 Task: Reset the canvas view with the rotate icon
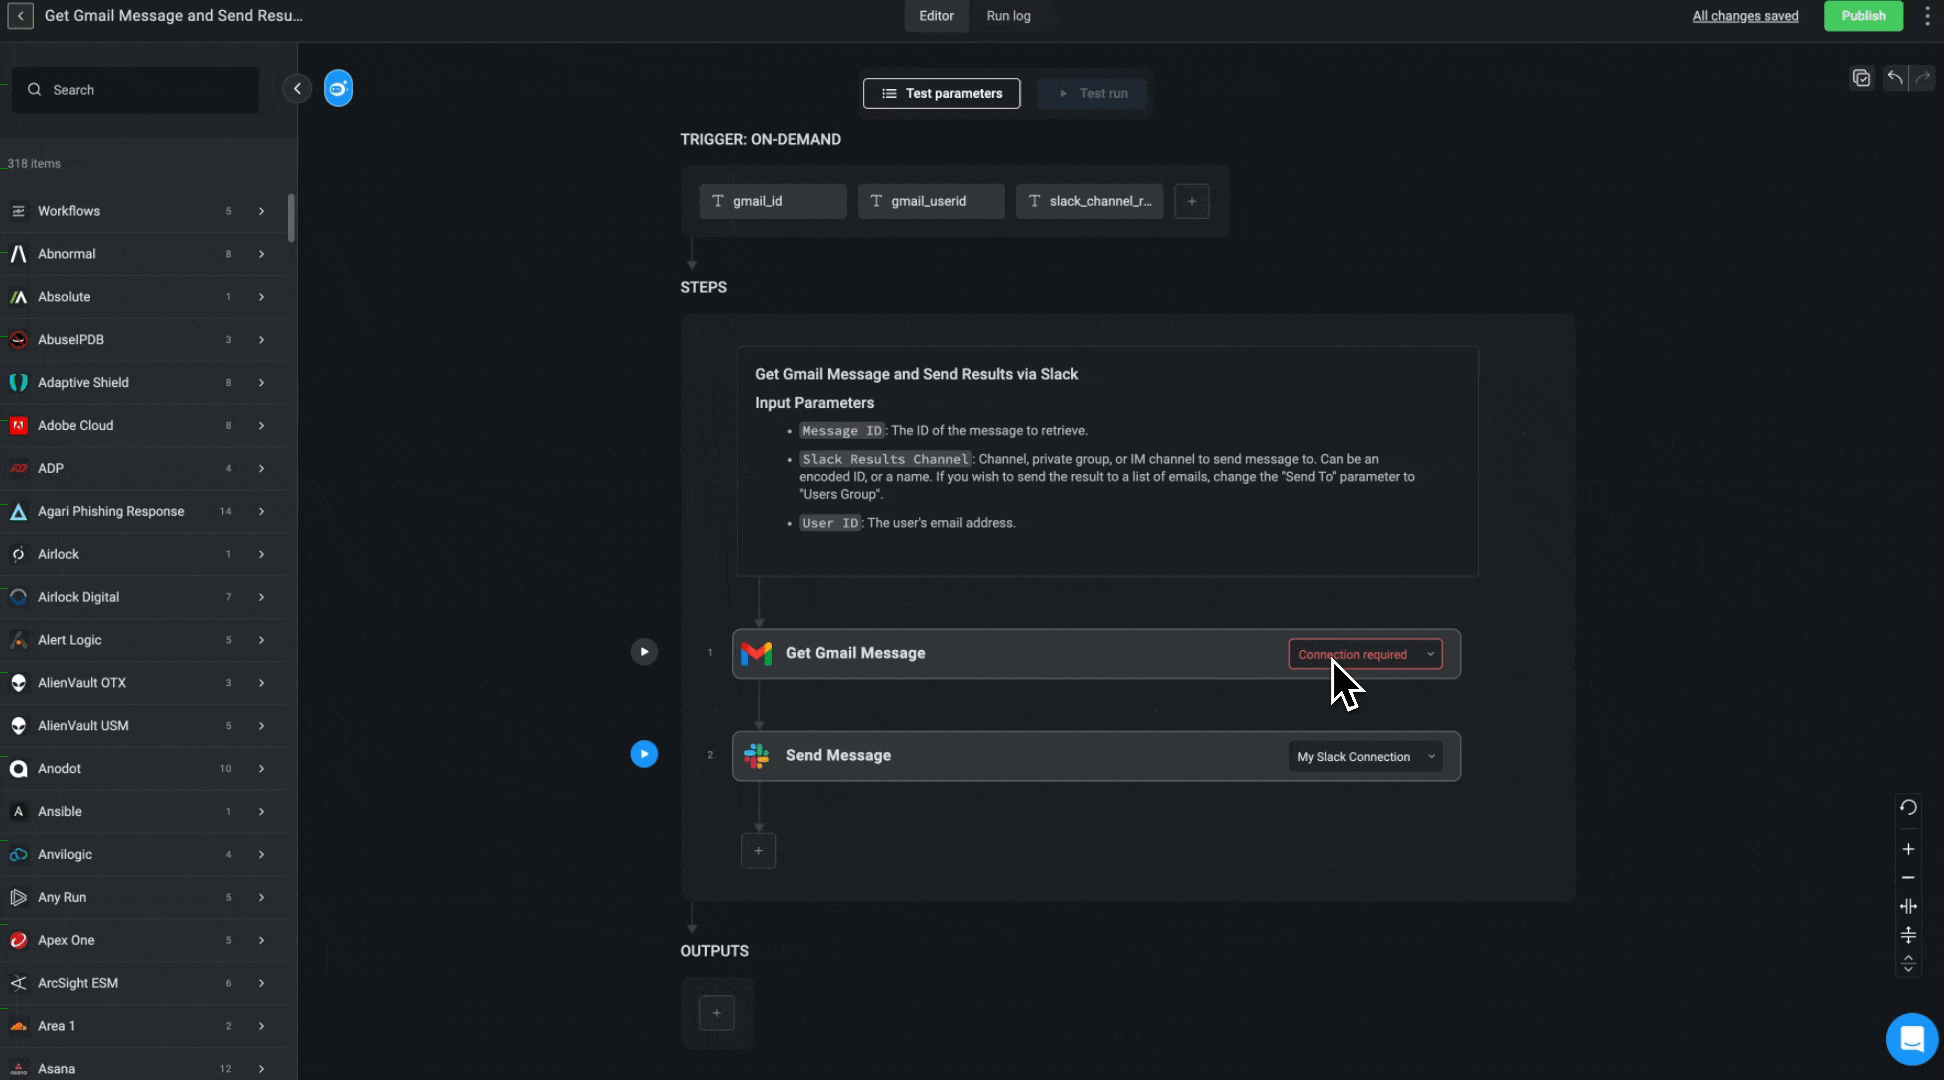coord(1908,808)
